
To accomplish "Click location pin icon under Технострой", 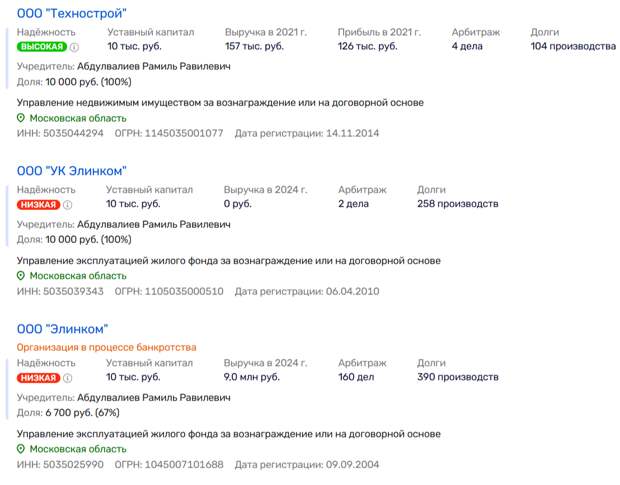I will (21, 118).
